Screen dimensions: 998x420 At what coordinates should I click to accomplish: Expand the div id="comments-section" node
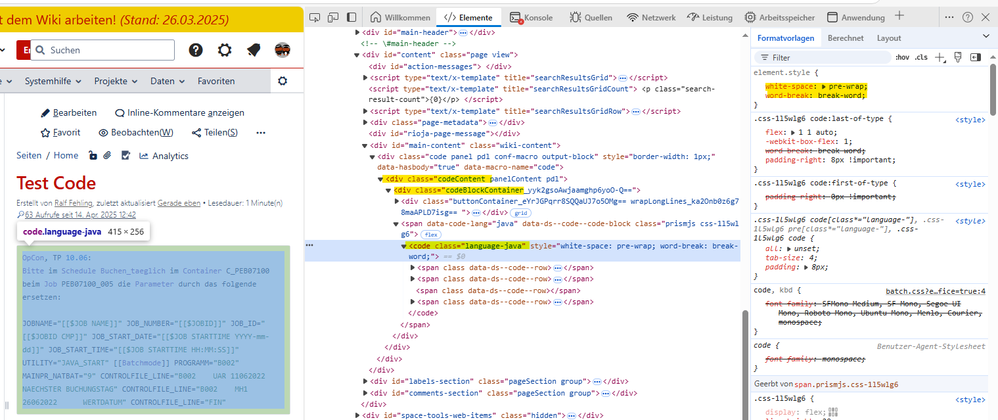[x=365, y=393]
